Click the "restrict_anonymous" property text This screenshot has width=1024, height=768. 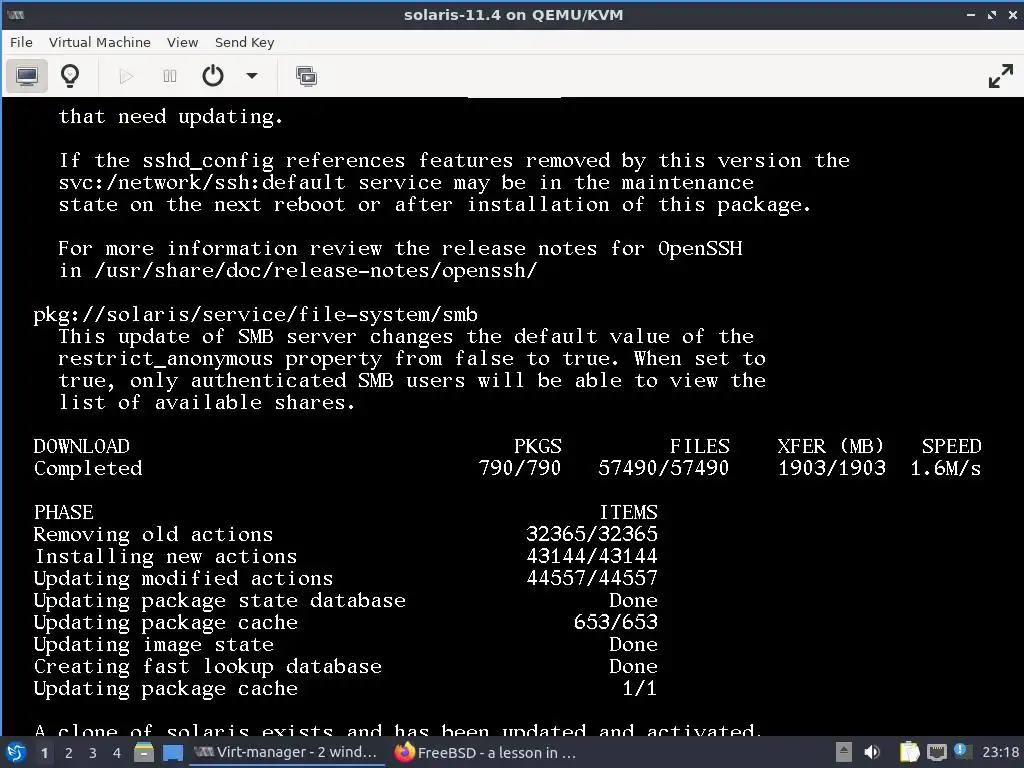click(x=165, y=359)
